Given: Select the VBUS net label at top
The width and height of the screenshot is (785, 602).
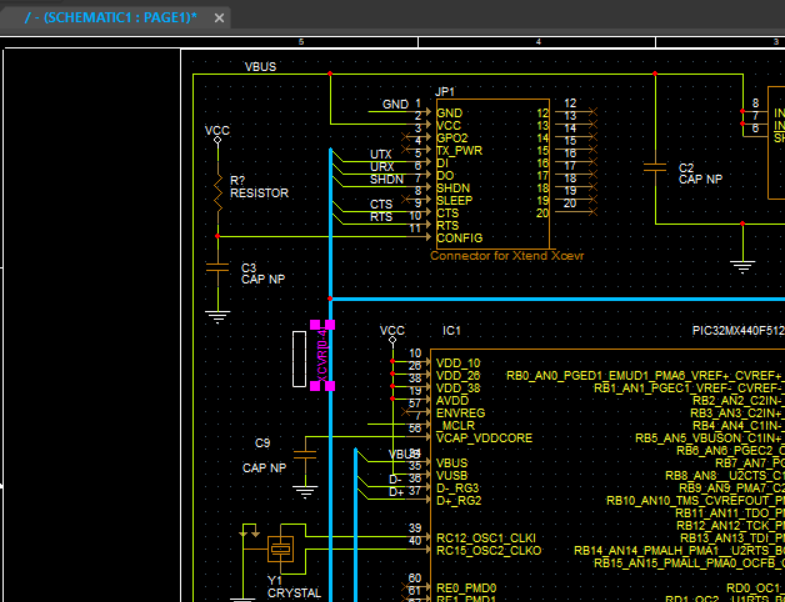Looking at the screenshot, I should pyautogui.click(x=260, y=67).
